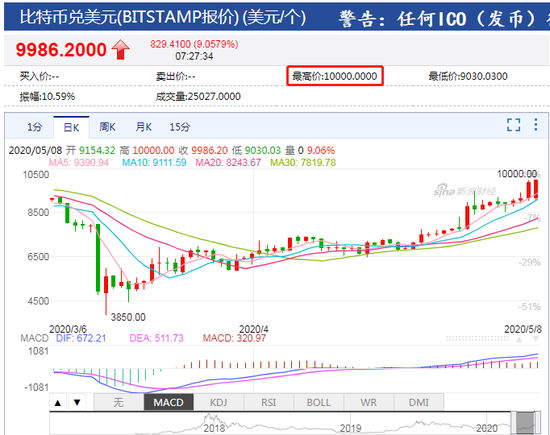Click the 3850.00 low price annotation
Viewport: 550px width, 435px height.
coord(128,317)
